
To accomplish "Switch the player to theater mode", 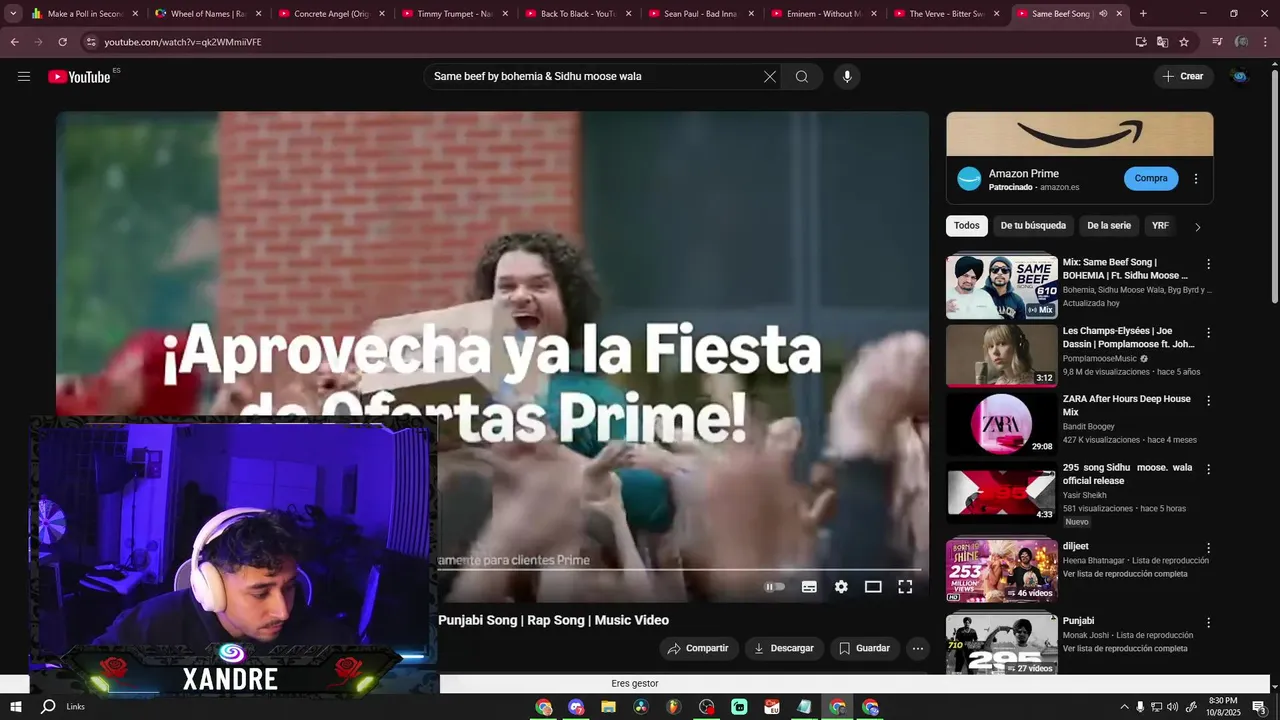I will (x=873, y=587).
